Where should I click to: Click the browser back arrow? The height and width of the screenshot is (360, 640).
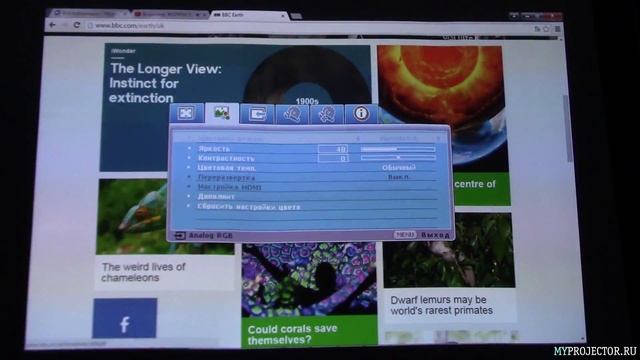point(52,25)
